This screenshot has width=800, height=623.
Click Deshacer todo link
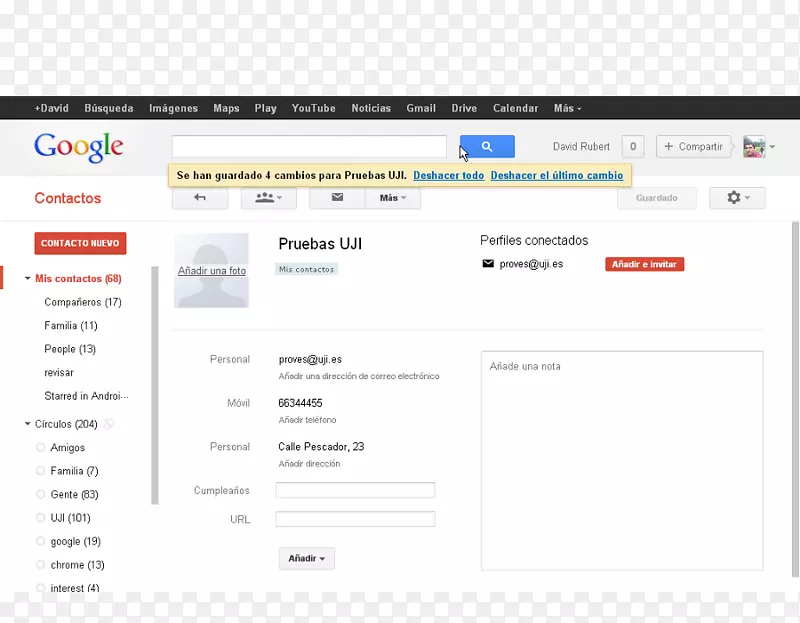pyautogui.click(x=448, y=175)
